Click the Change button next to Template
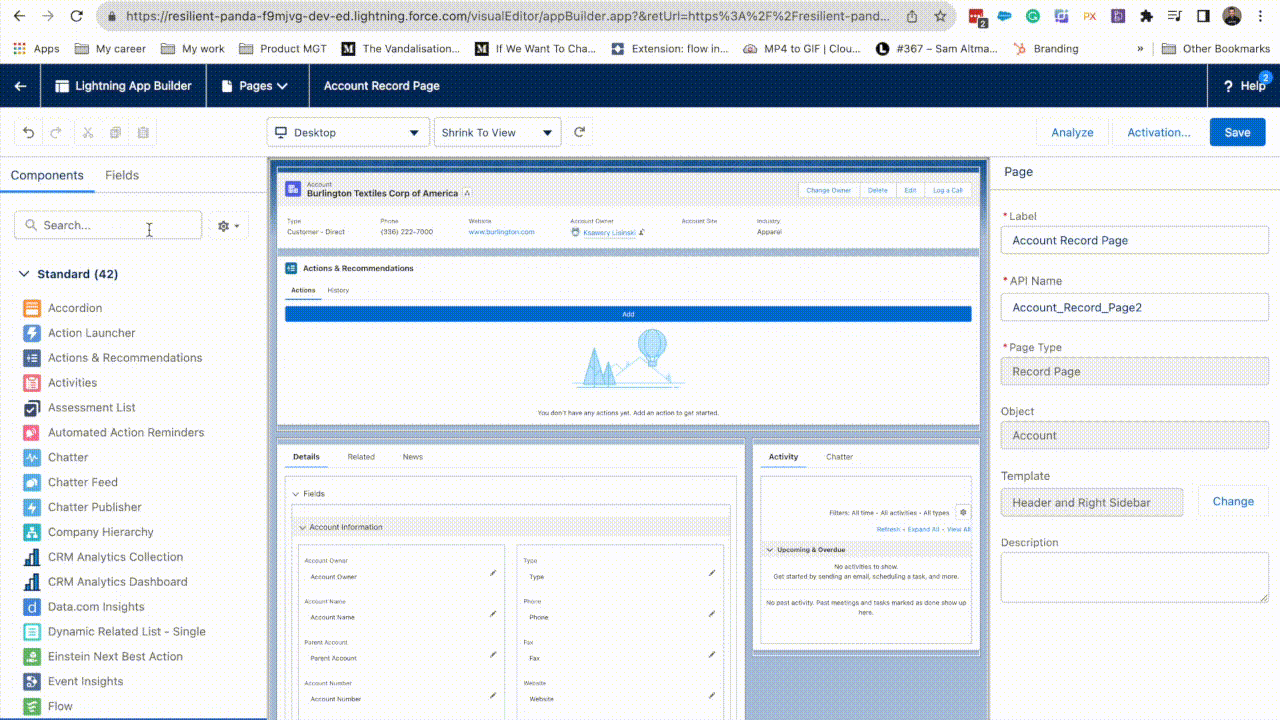The width and height of the screenshot is (1280, 720). pyautogui.click(x=1232, y=501)
